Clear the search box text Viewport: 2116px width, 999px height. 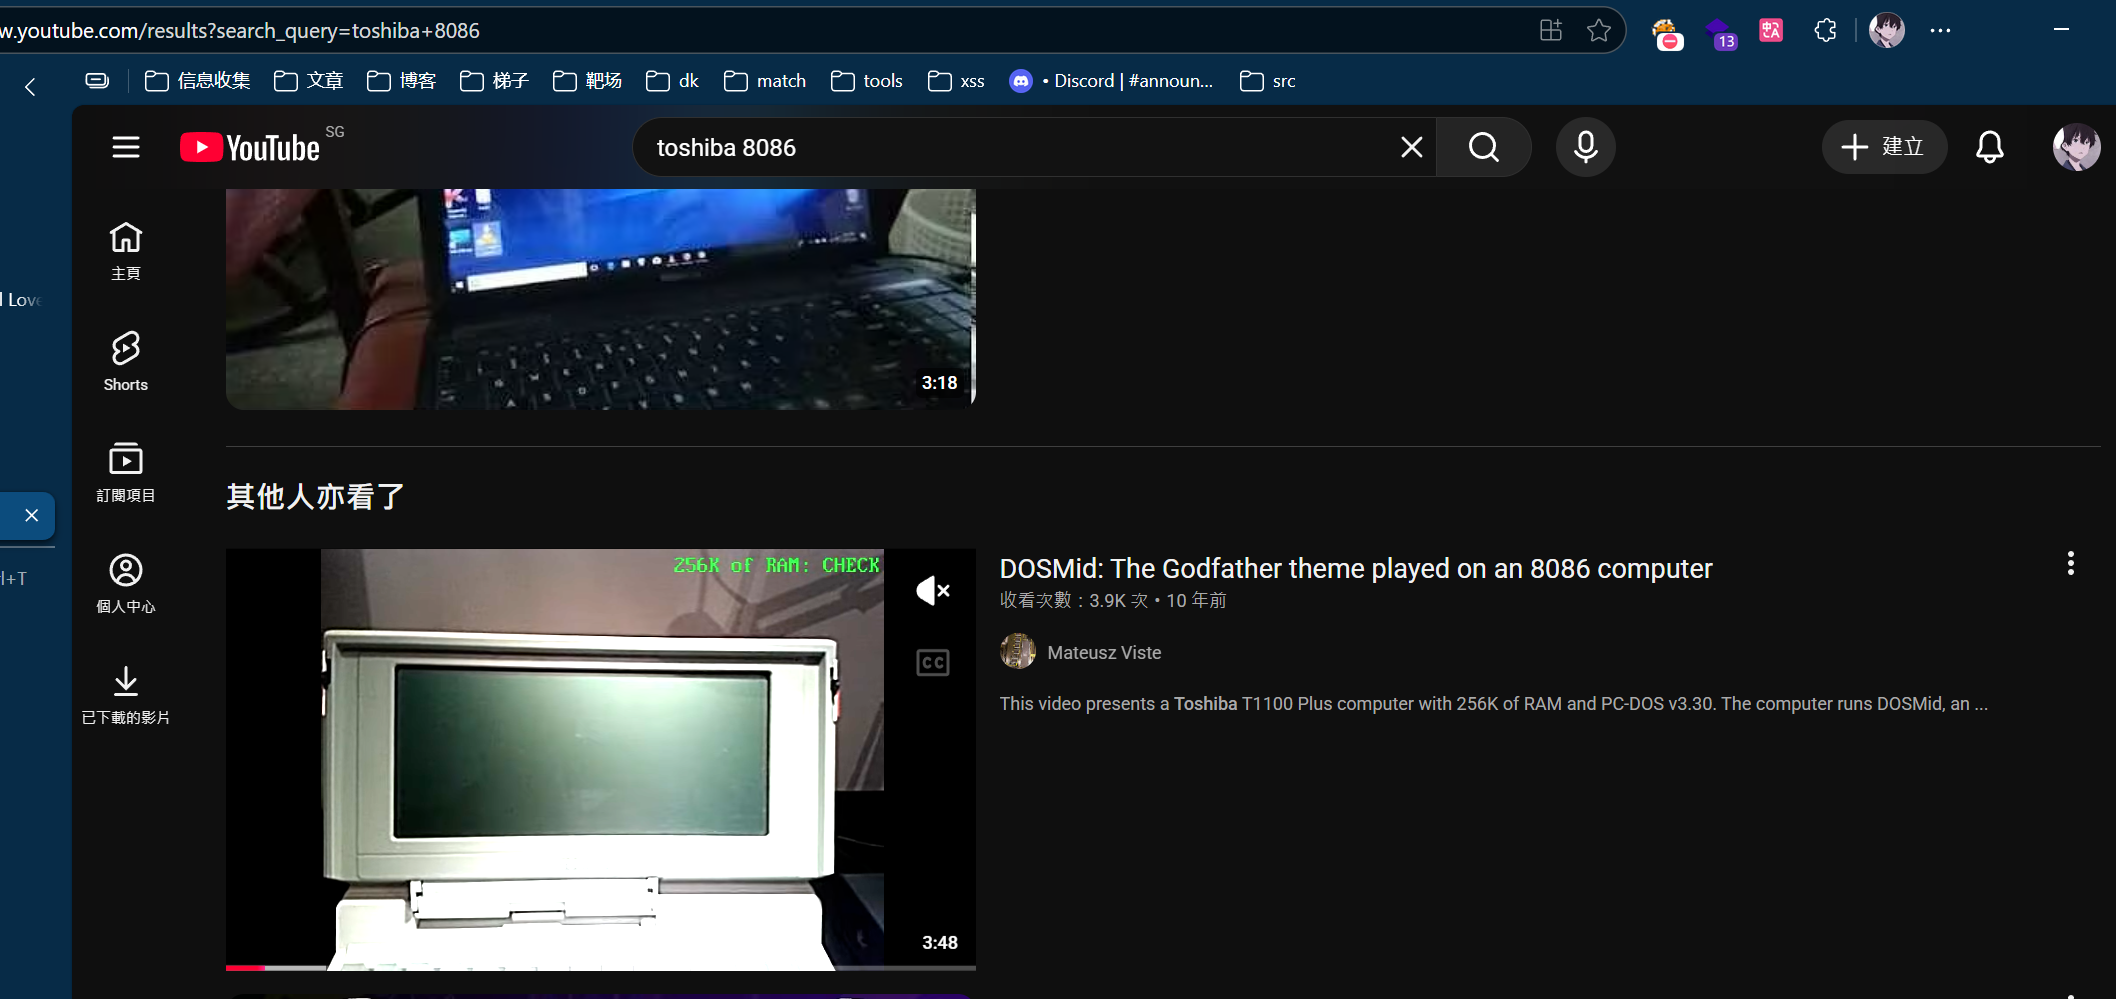click(1411, 148)
